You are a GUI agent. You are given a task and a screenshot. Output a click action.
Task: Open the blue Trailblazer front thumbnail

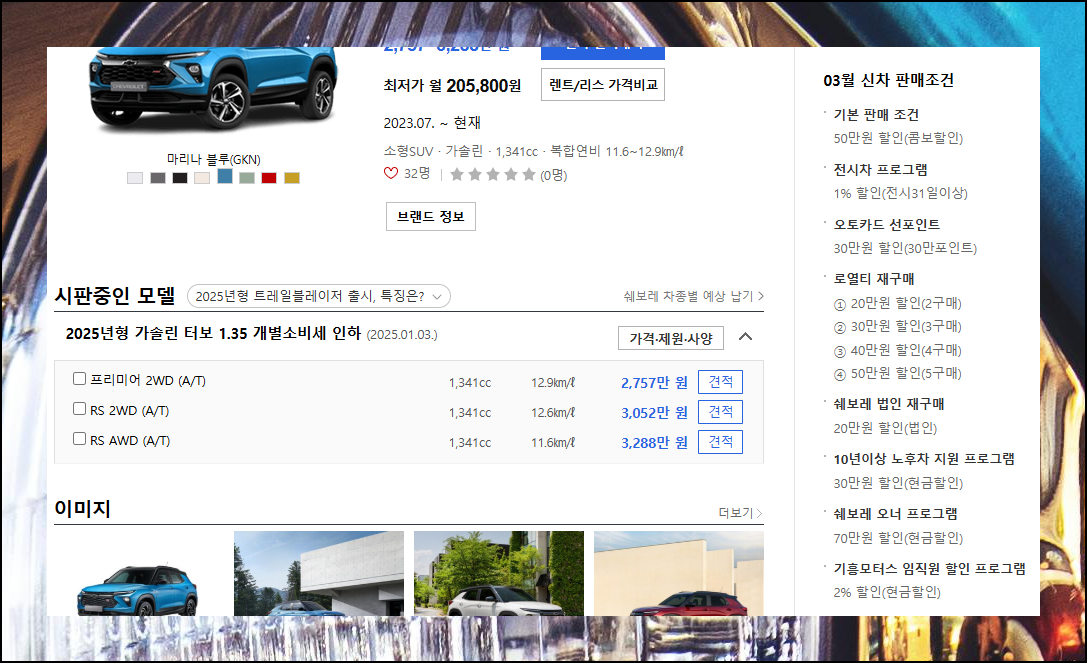coord(139,574)
